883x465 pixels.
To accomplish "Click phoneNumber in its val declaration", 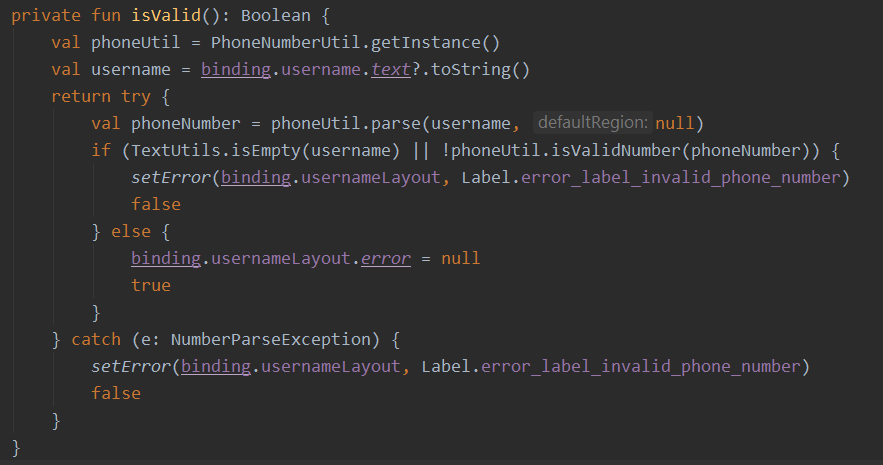I will [185, 123].
